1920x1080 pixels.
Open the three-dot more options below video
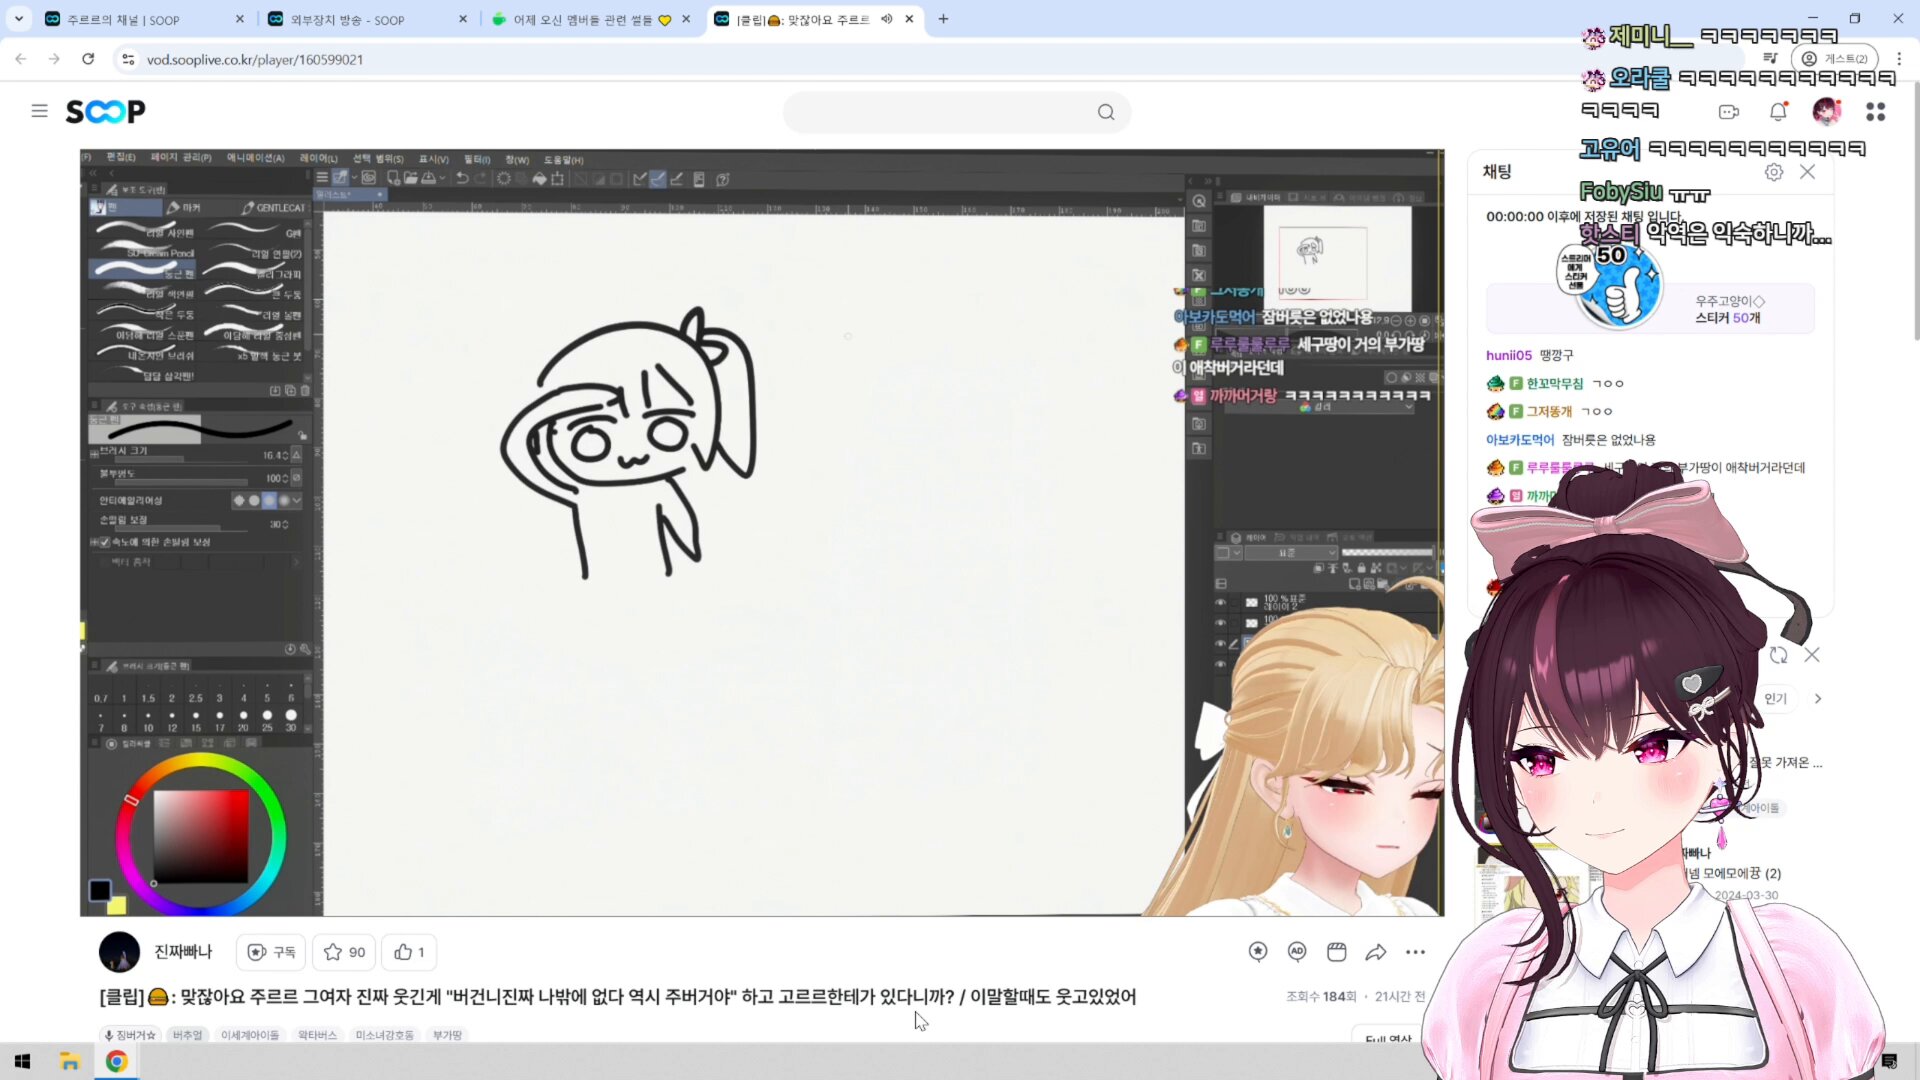1415,952
